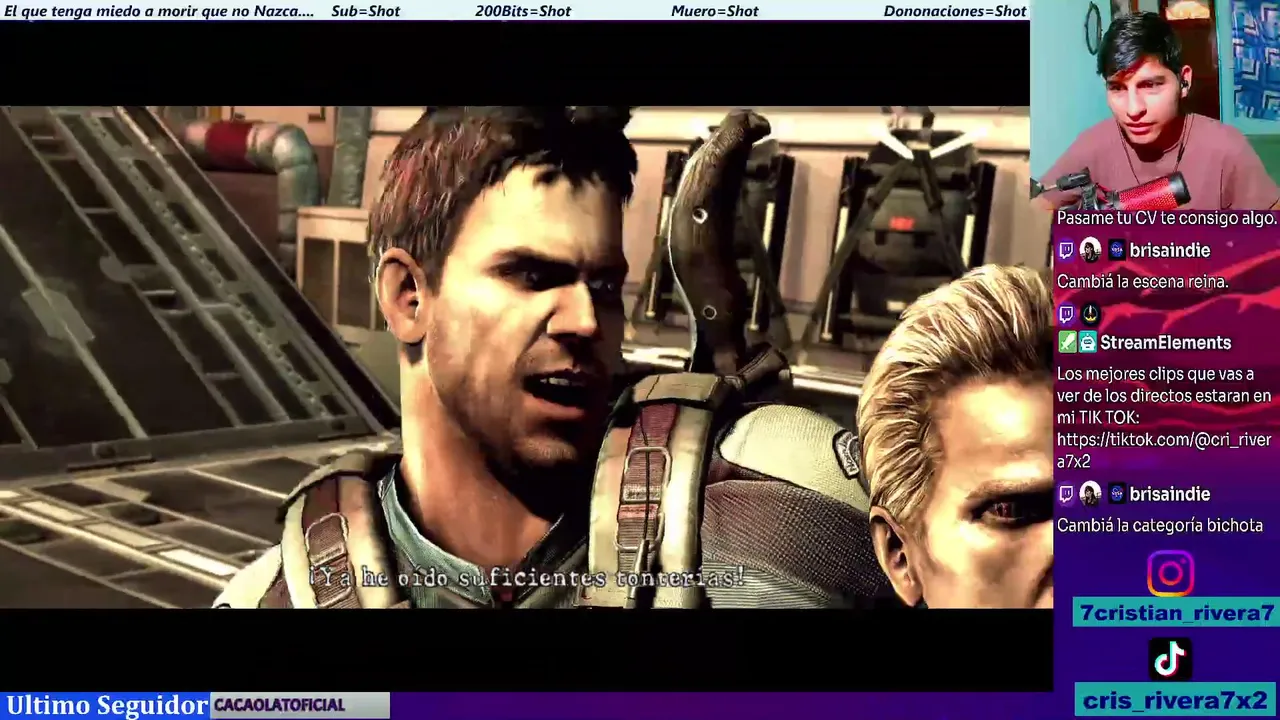Viewport: 1280px width, 720px height.
Task: Click the robot badge beside StreamElements
Action: 1087,342
